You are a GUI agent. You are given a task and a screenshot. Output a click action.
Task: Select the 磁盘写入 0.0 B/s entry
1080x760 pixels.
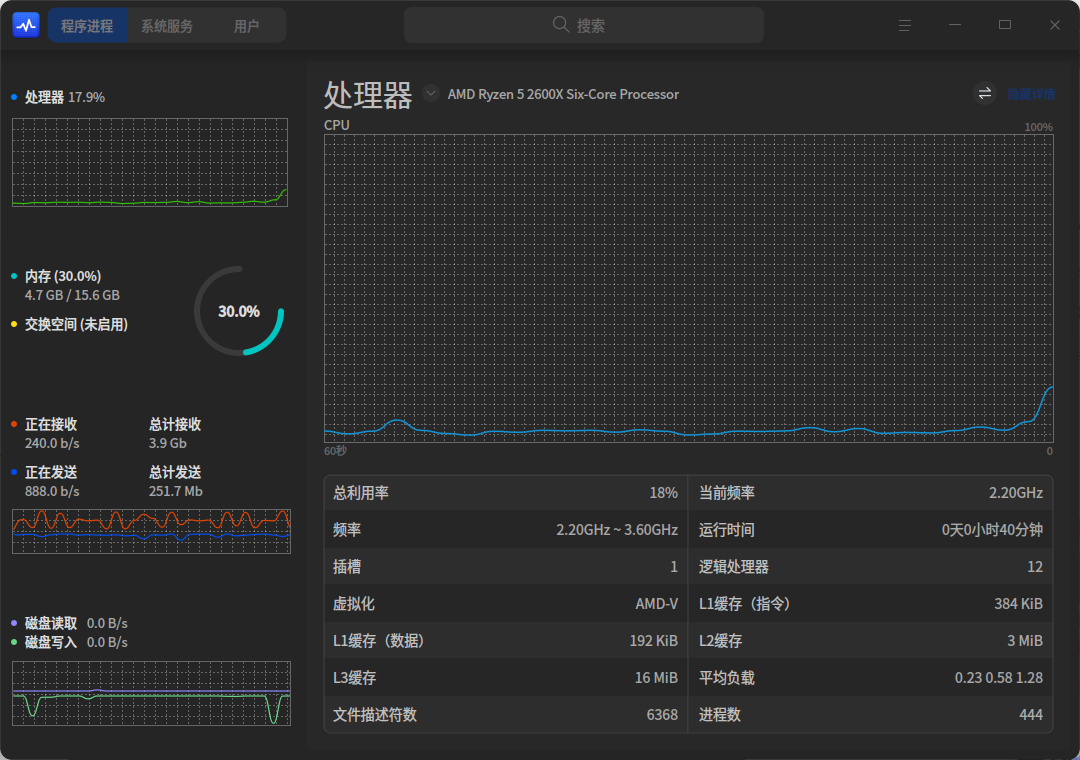point(70,642)
